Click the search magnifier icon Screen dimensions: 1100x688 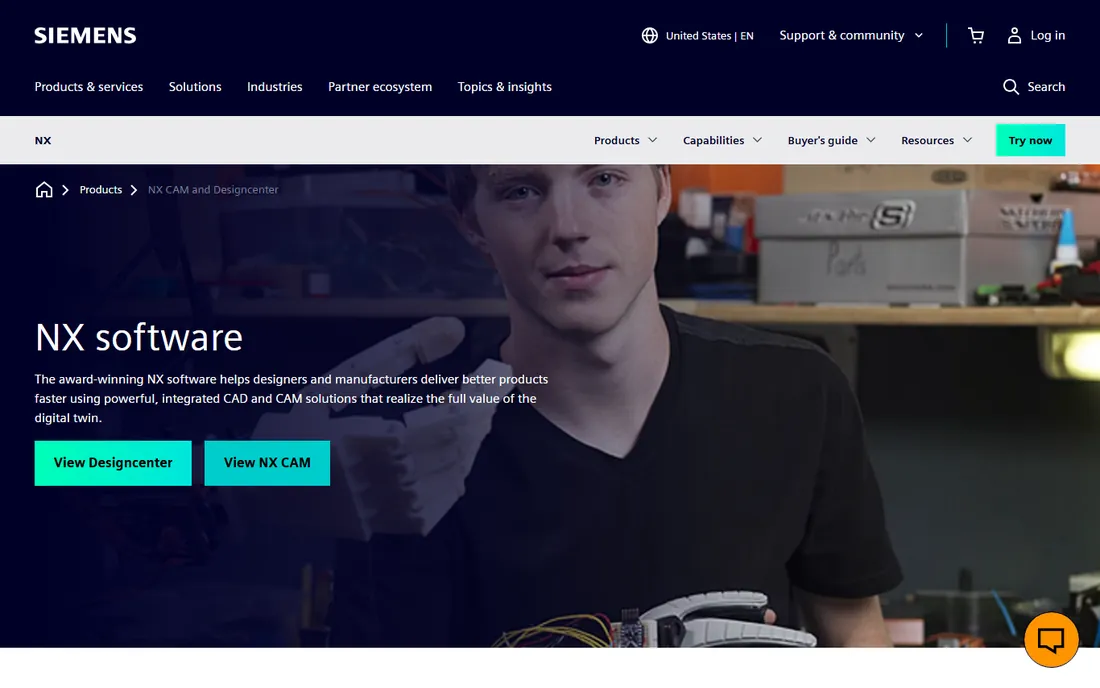pyautogui.click(x=1011, y=87)
